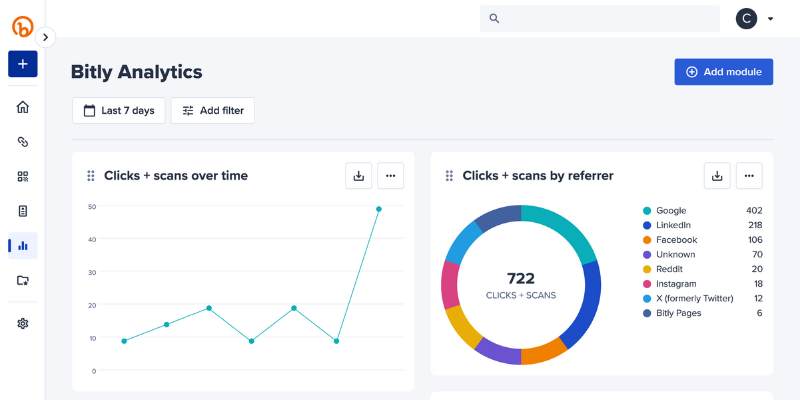
Task: Click the Reddit legend color dot
Action: pyautogui.click(x=647, y=269)
